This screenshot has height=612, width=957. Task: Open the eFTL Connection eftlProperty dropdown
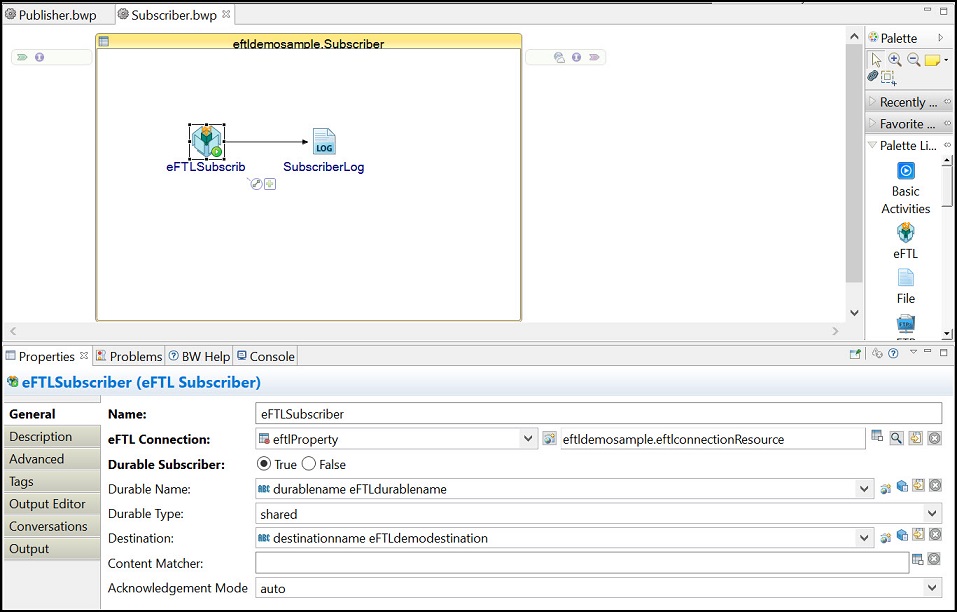tap(528, 439)
